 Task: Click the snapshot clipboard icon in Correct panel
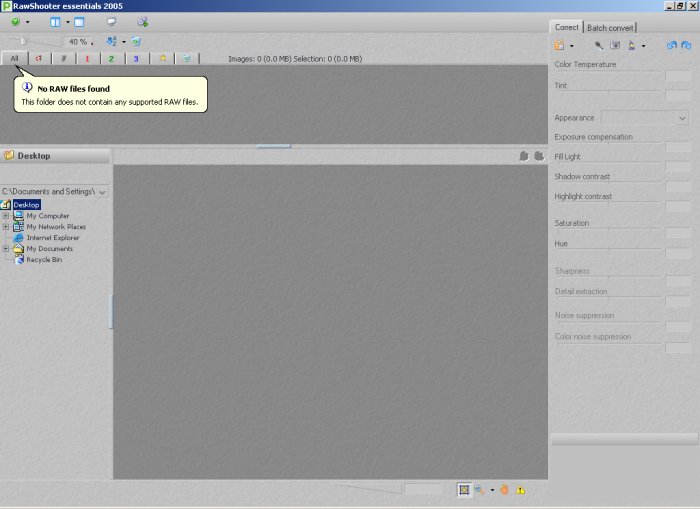pos(559,46)
